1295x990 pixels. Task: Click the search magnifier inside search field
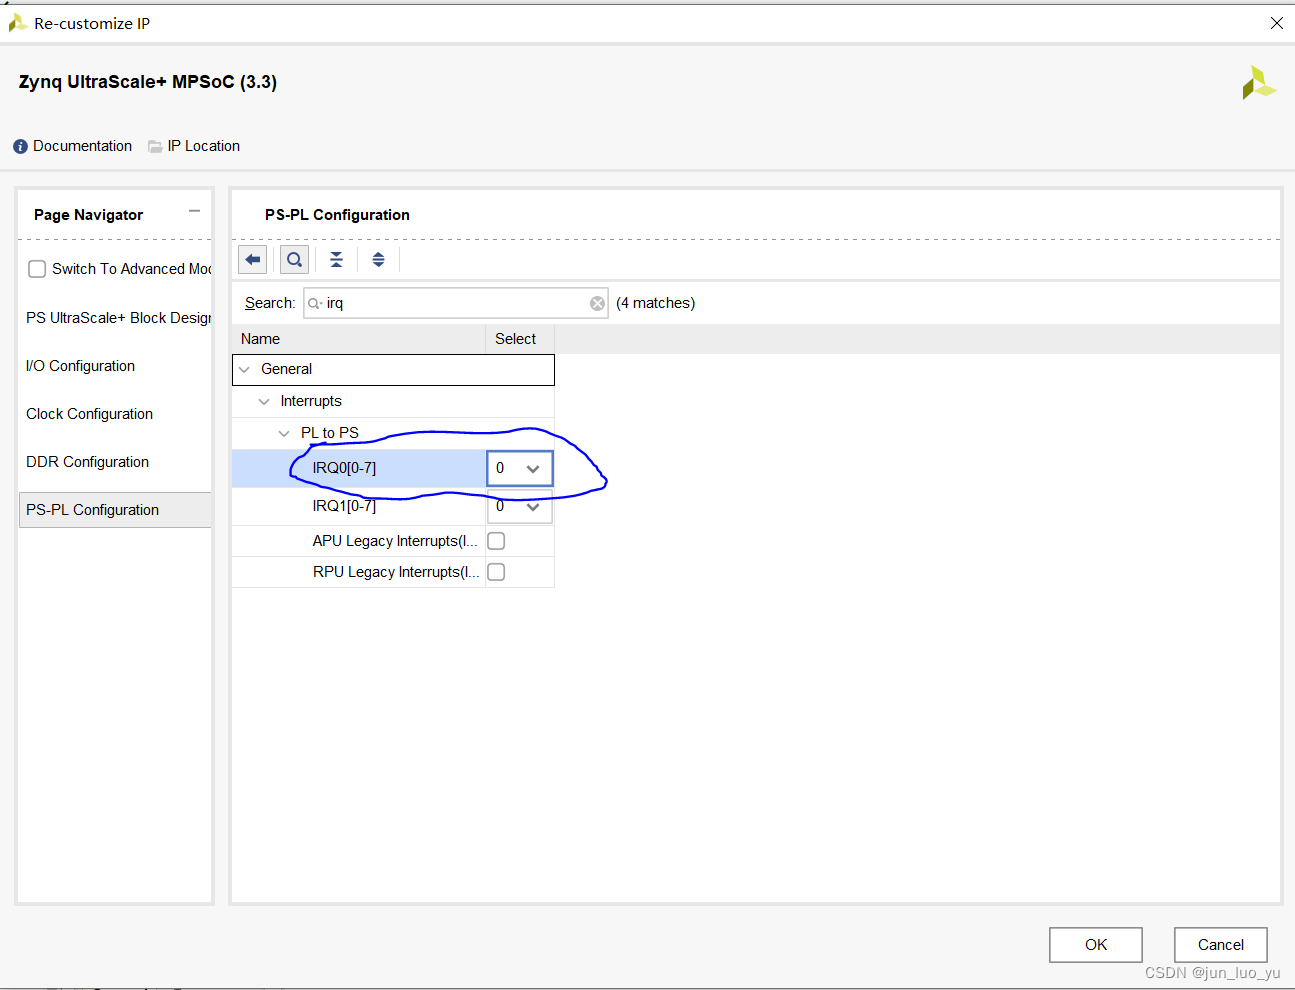(x=315, y=303)
